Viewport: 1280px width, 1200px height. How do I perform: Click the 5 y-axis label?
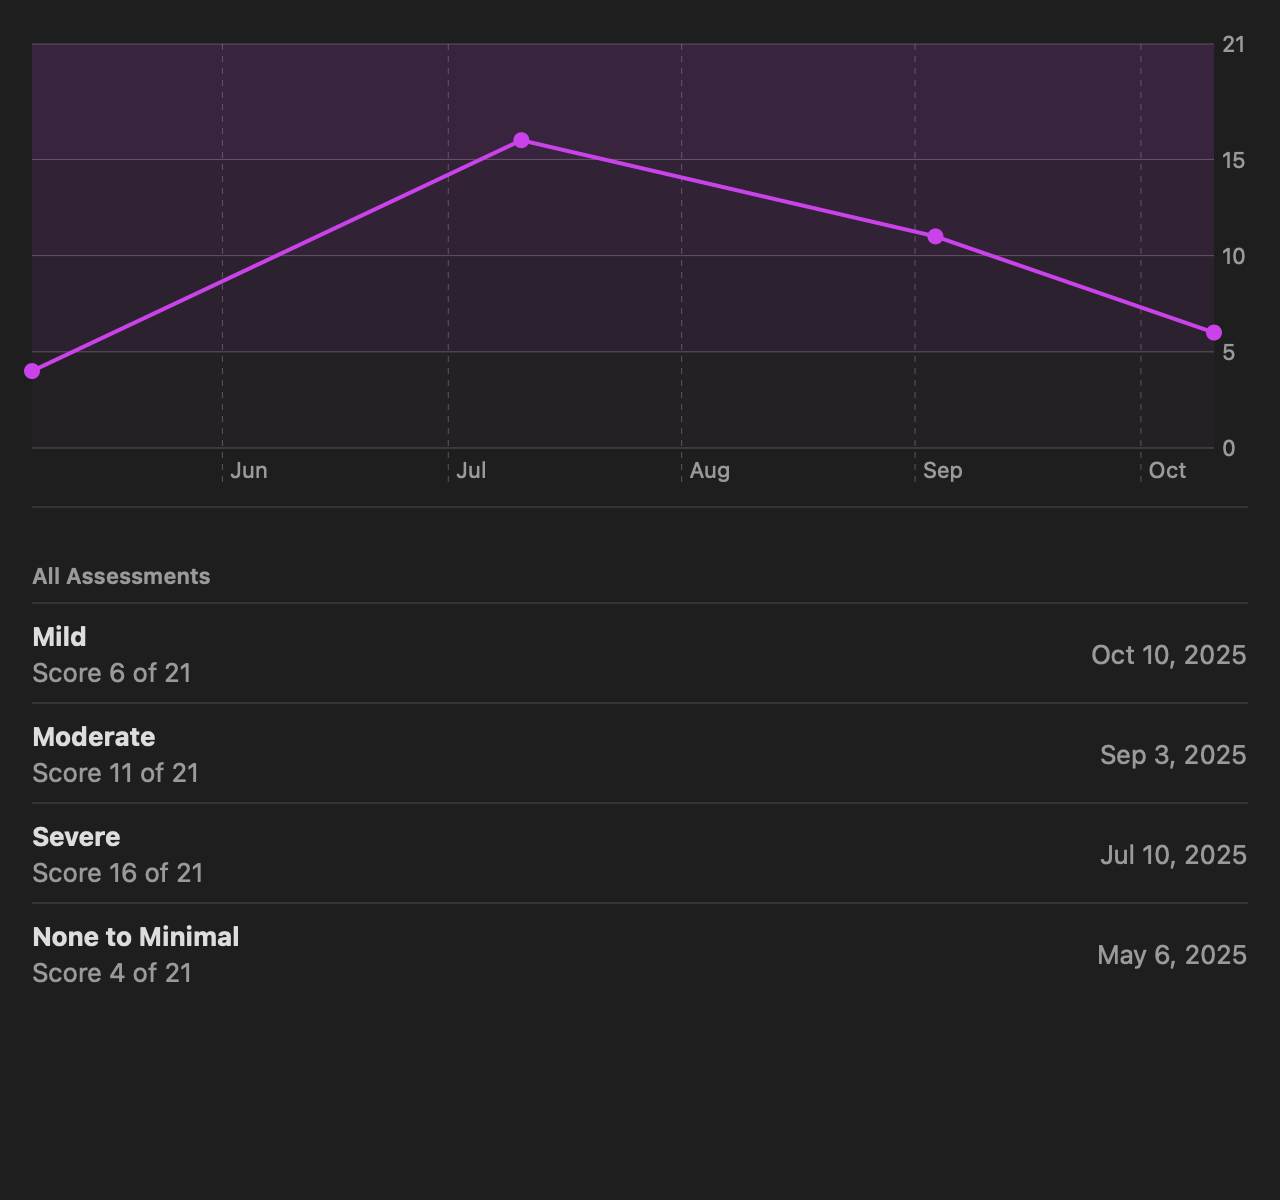(1229, 352)
